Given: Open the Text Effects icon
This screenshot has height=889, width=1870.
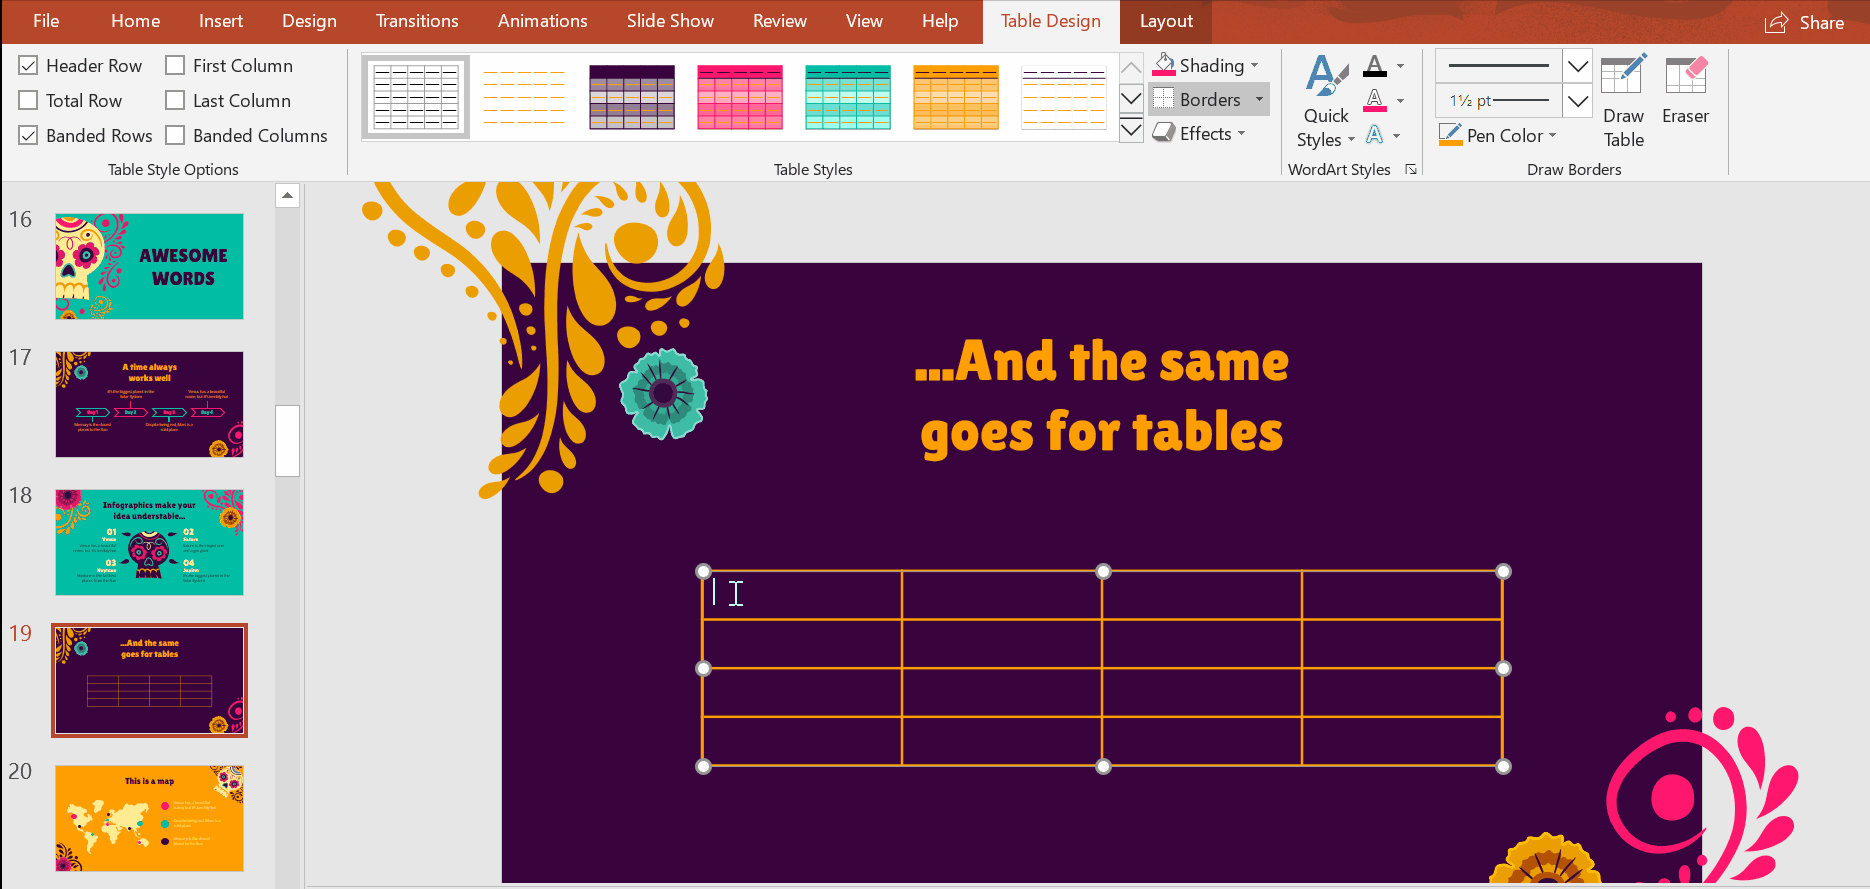Looking at the screenshot, I should 1375,135.
